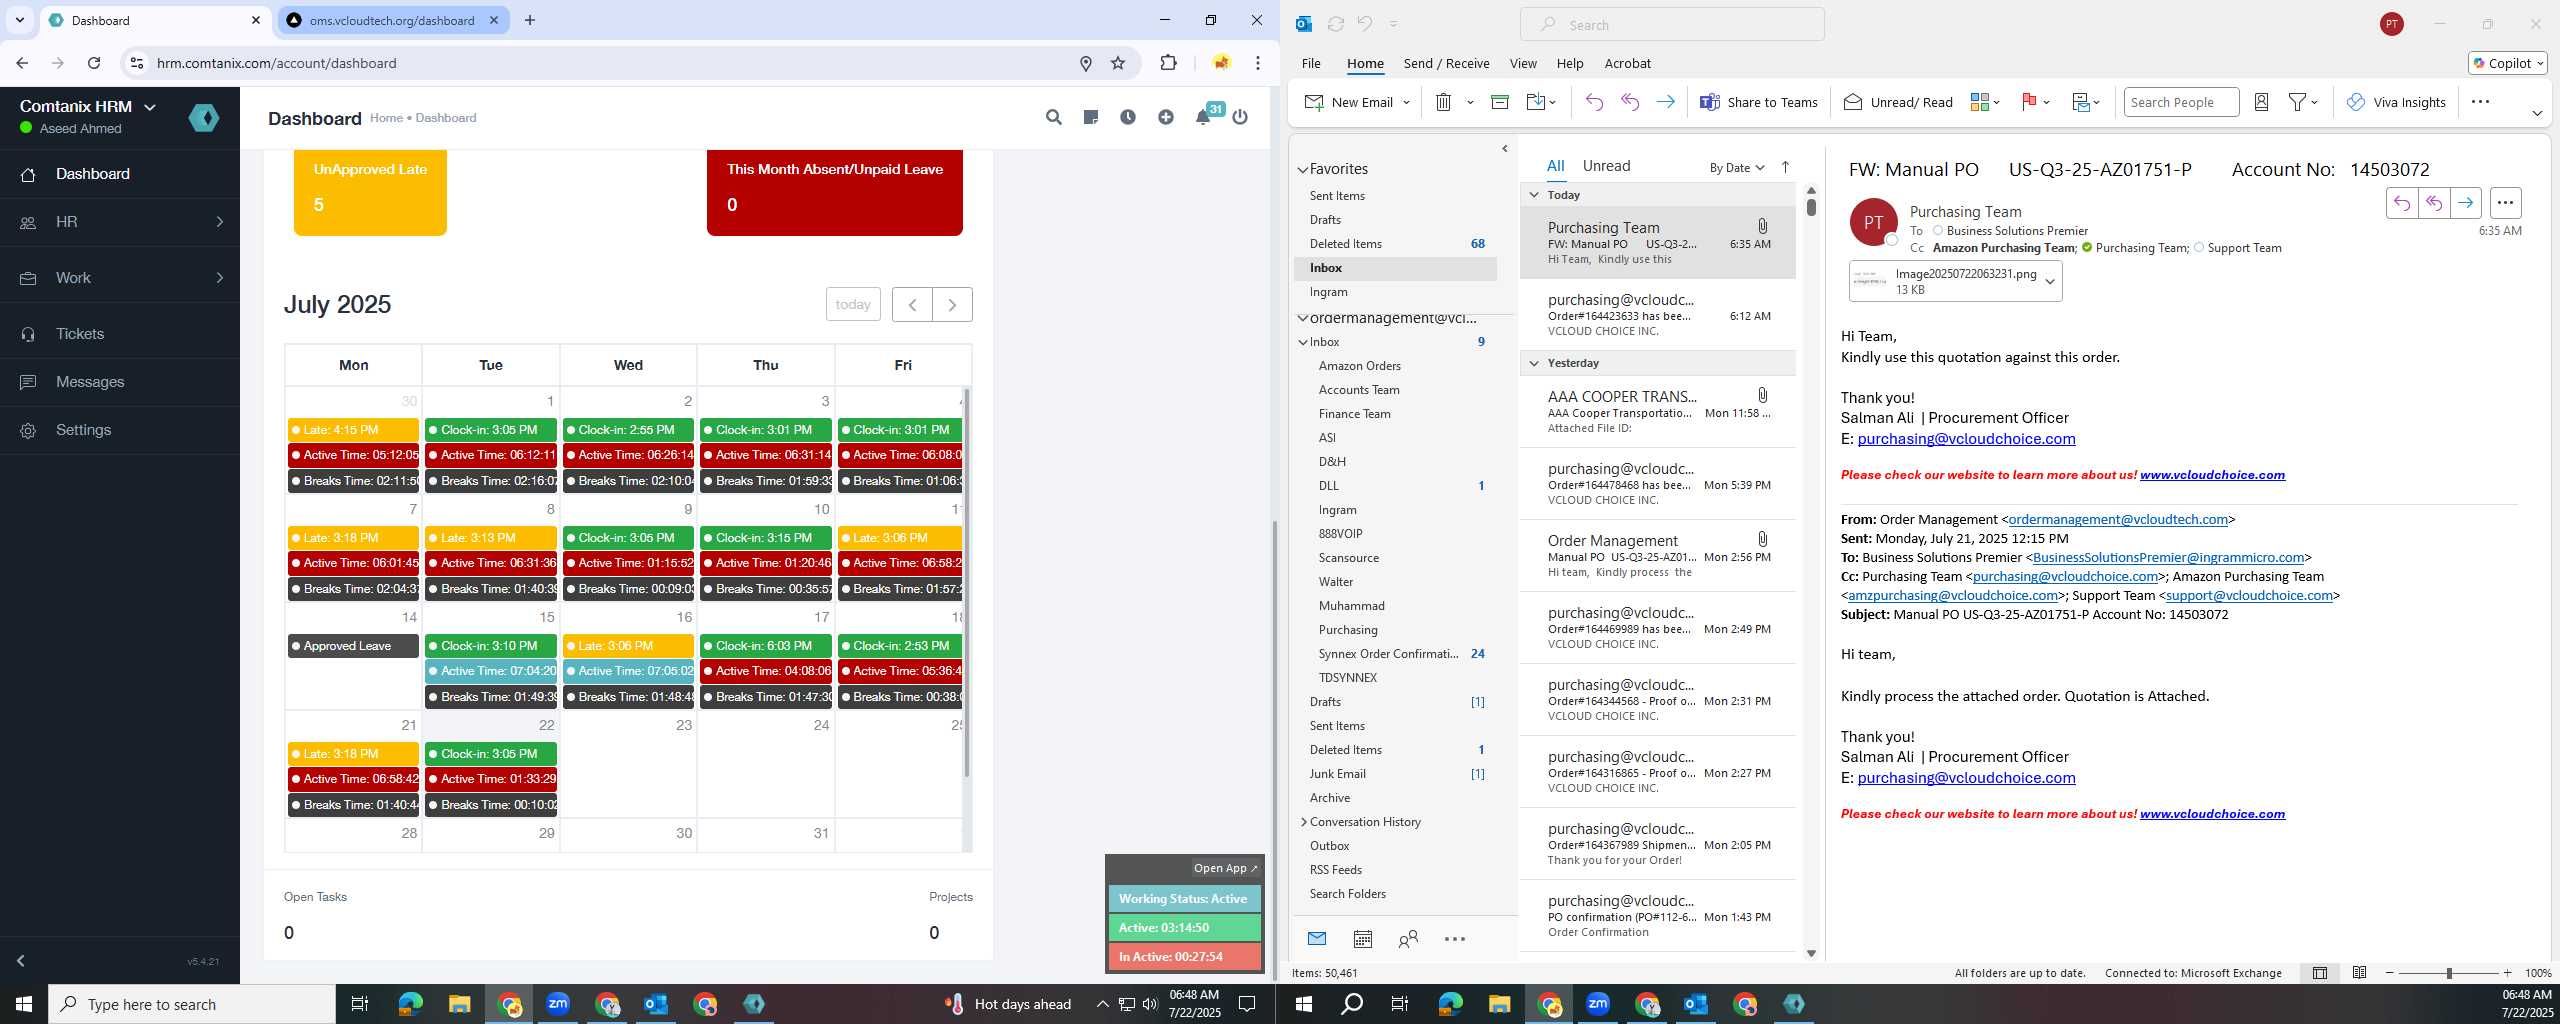Open Zoom from the left Windows taskbar
This screenshot has width=2560, height=1024.
point(558,1004)
